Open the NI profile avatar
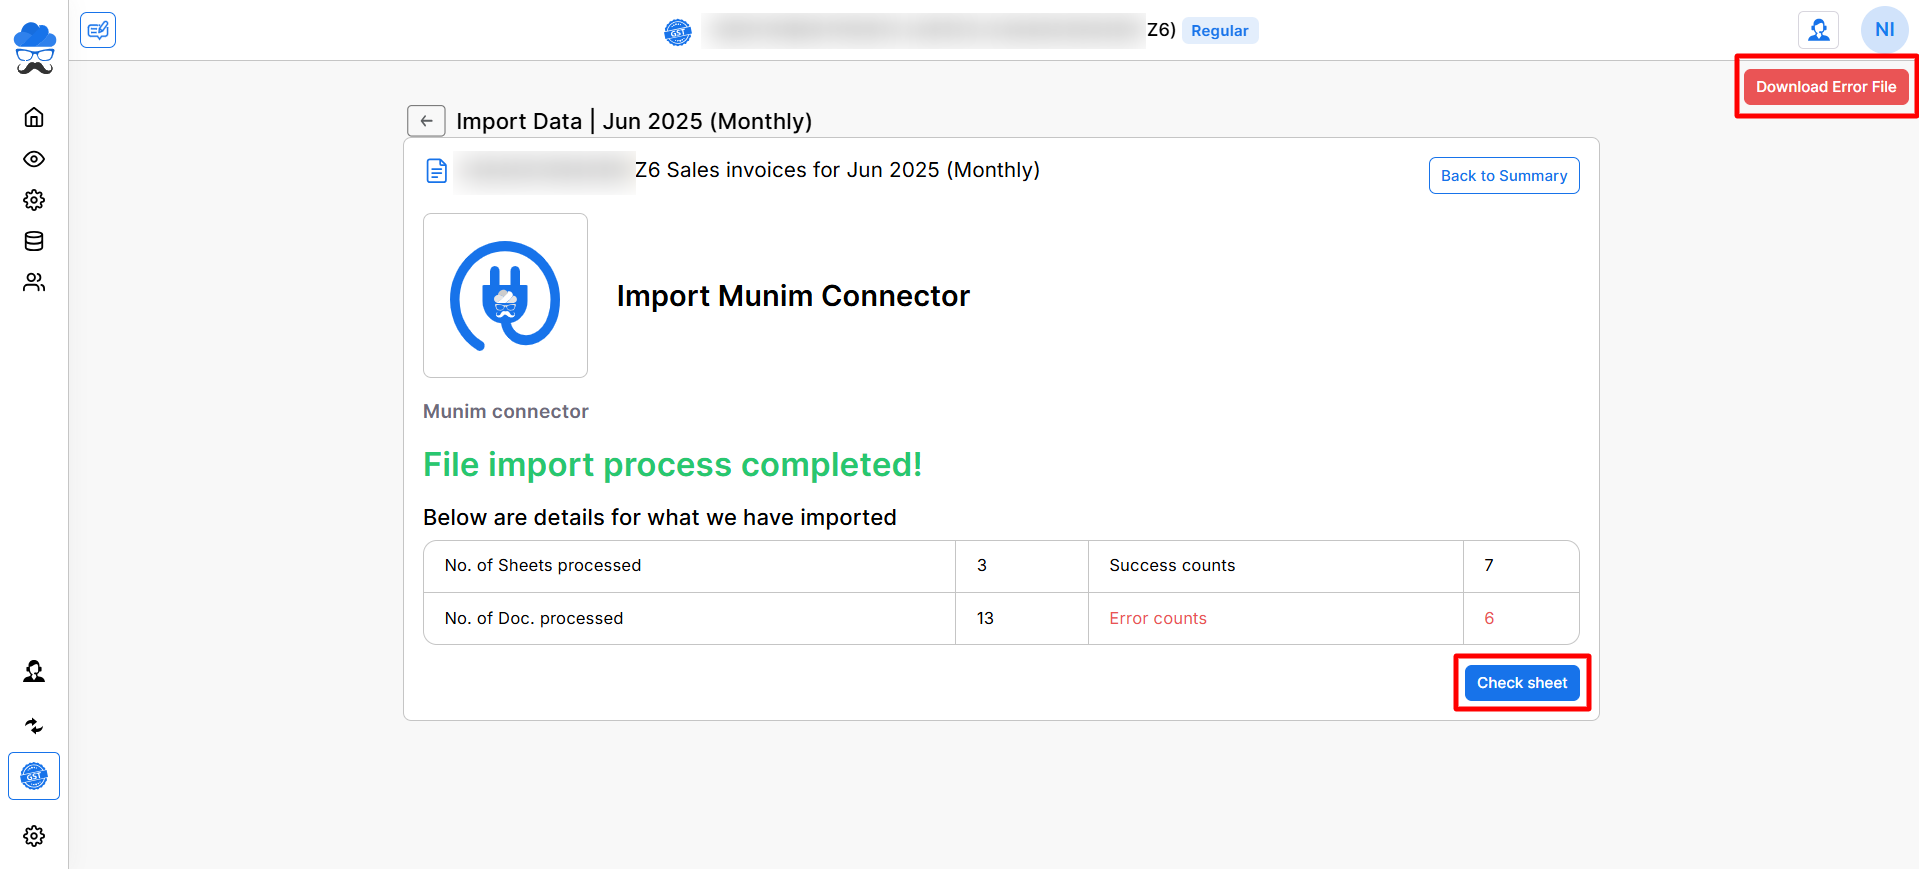Screen dimensions: 1919x869 [1885, 30]
